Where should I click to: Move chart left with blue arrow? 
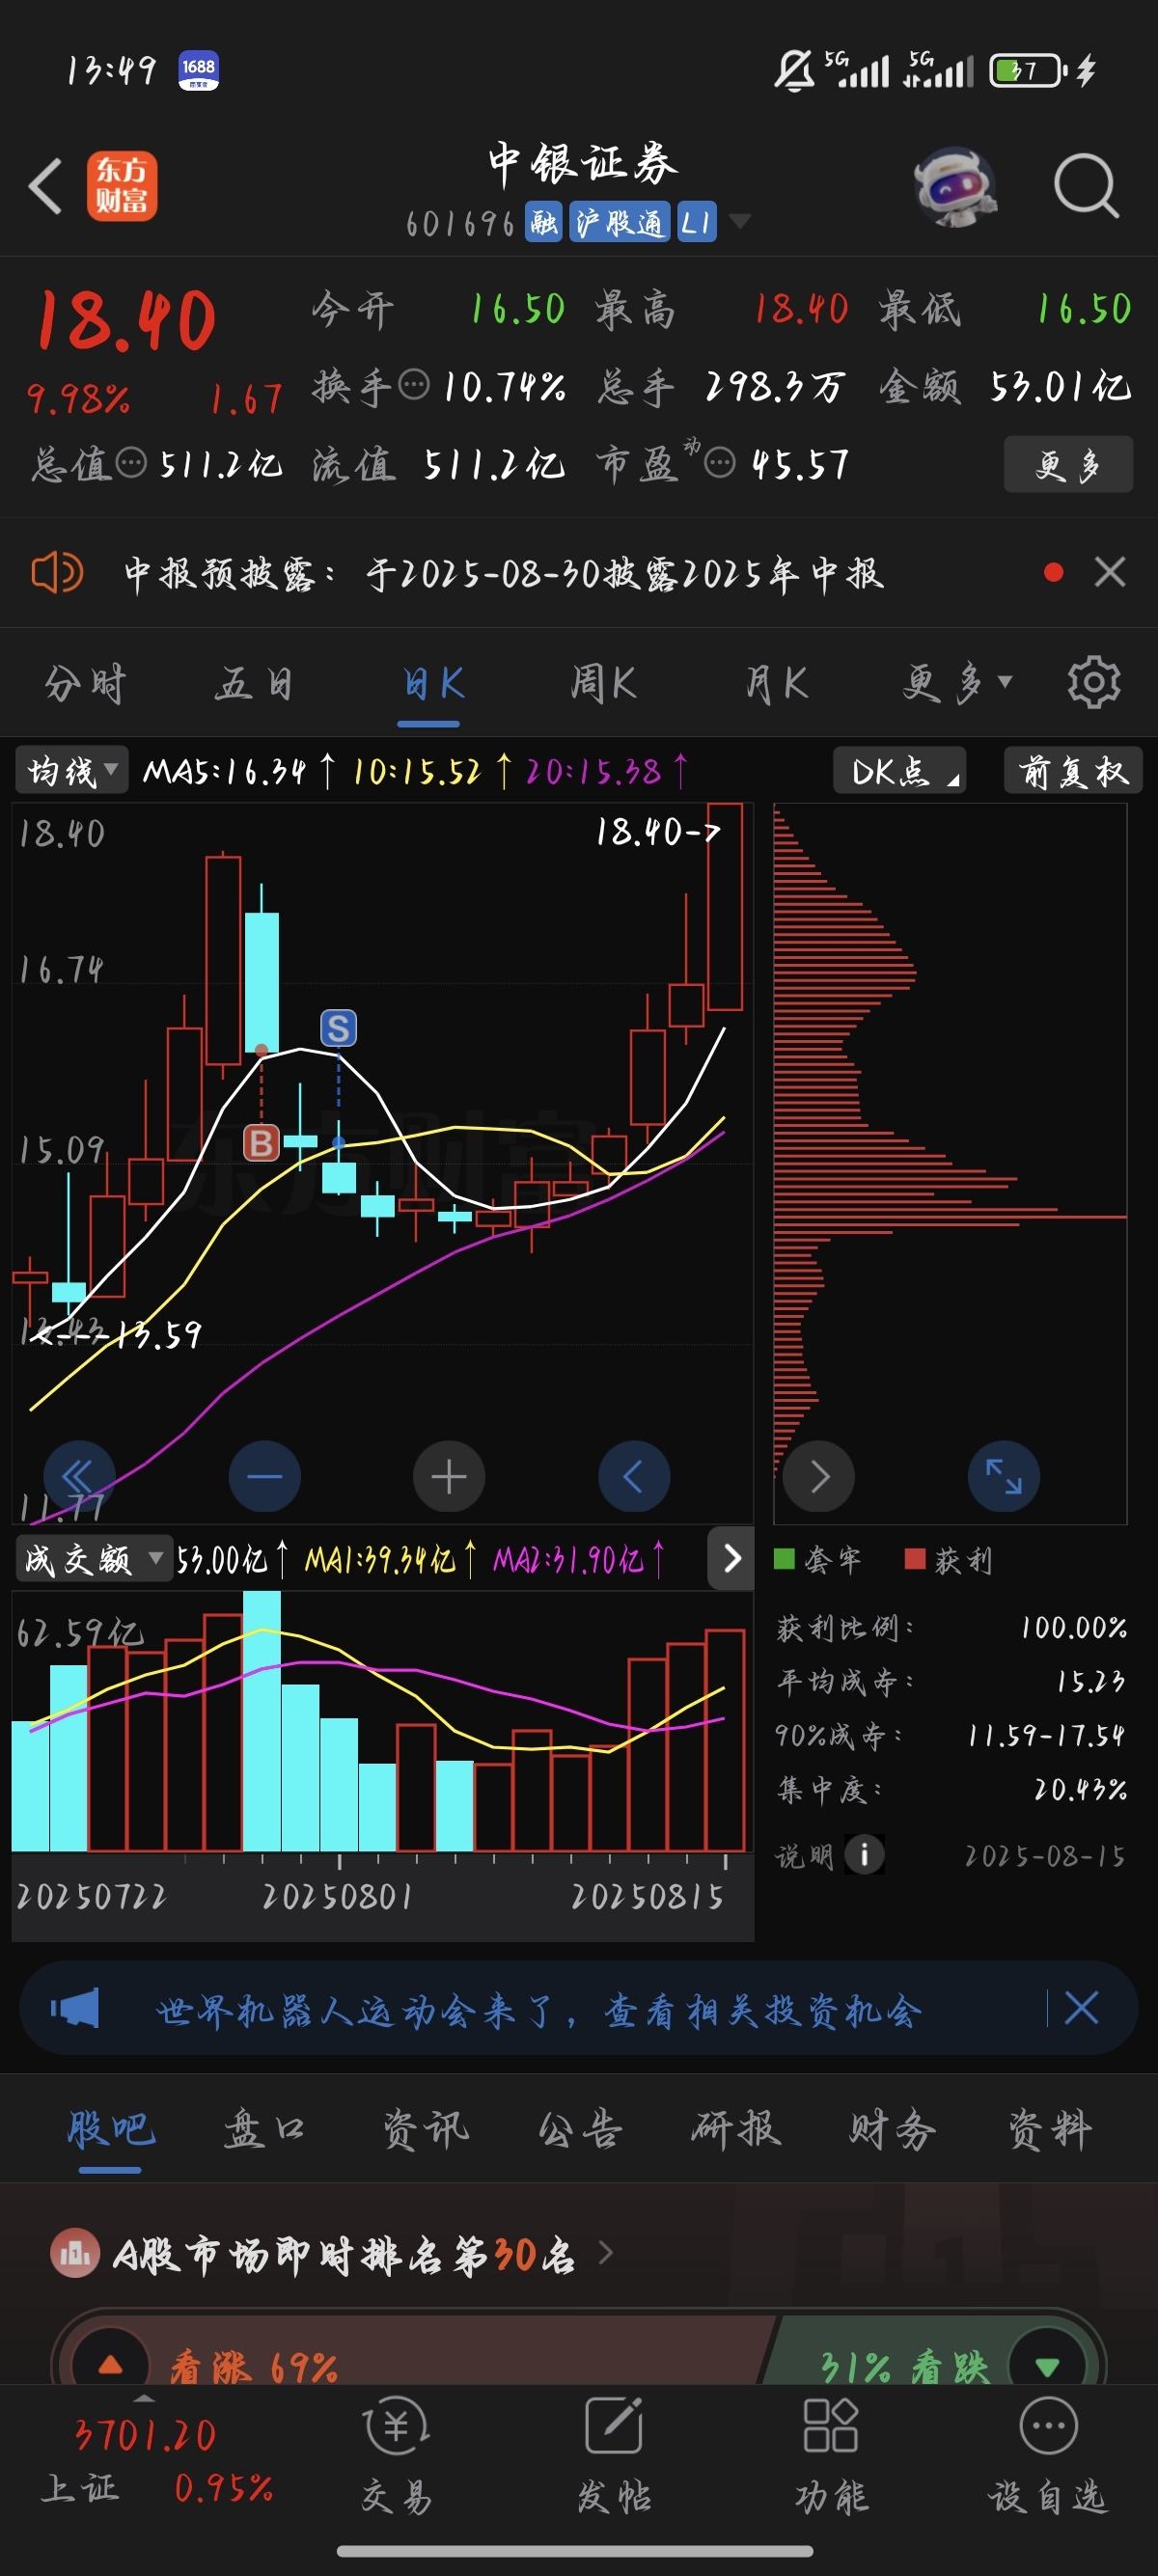click(634, 1476)
